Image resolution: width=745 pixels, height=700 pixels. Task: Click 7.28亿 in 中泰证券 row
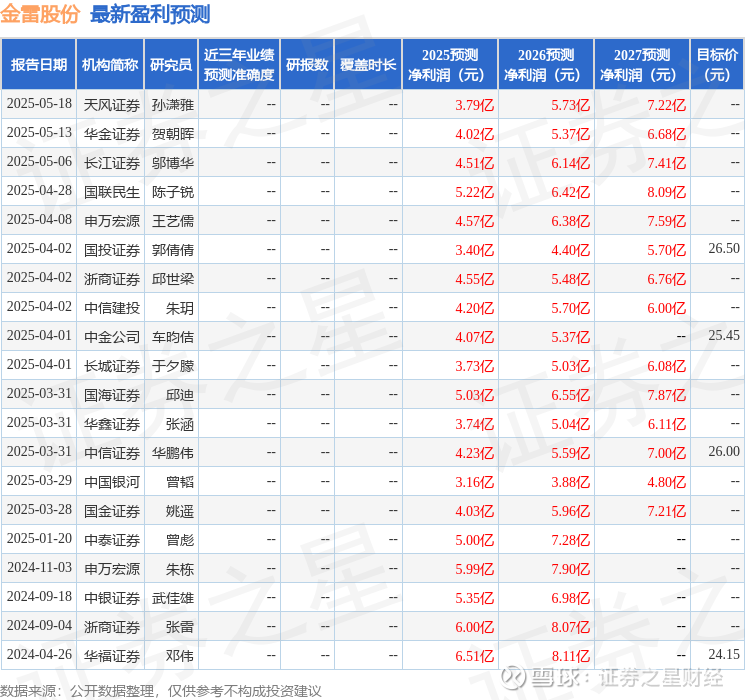pos(571,539)
